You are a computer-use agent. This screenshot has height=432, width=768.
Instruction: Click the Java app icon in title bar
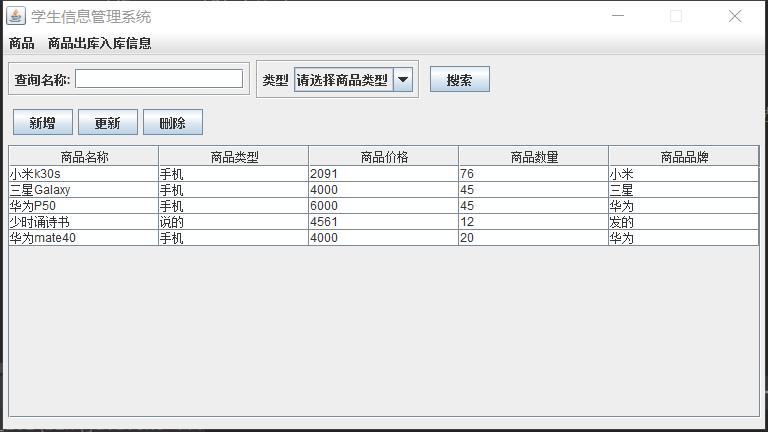(16, 16)
